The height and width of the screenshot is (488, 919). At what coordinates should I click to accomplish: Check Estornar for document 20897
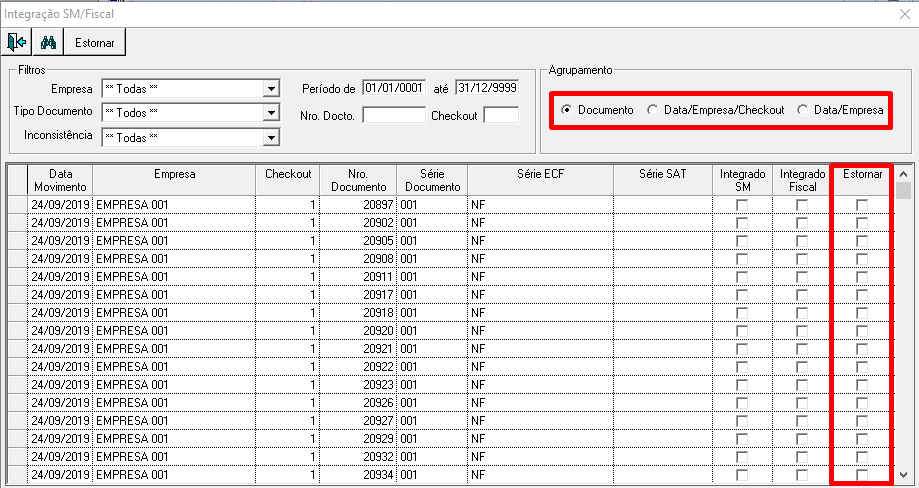click(862, 205)
